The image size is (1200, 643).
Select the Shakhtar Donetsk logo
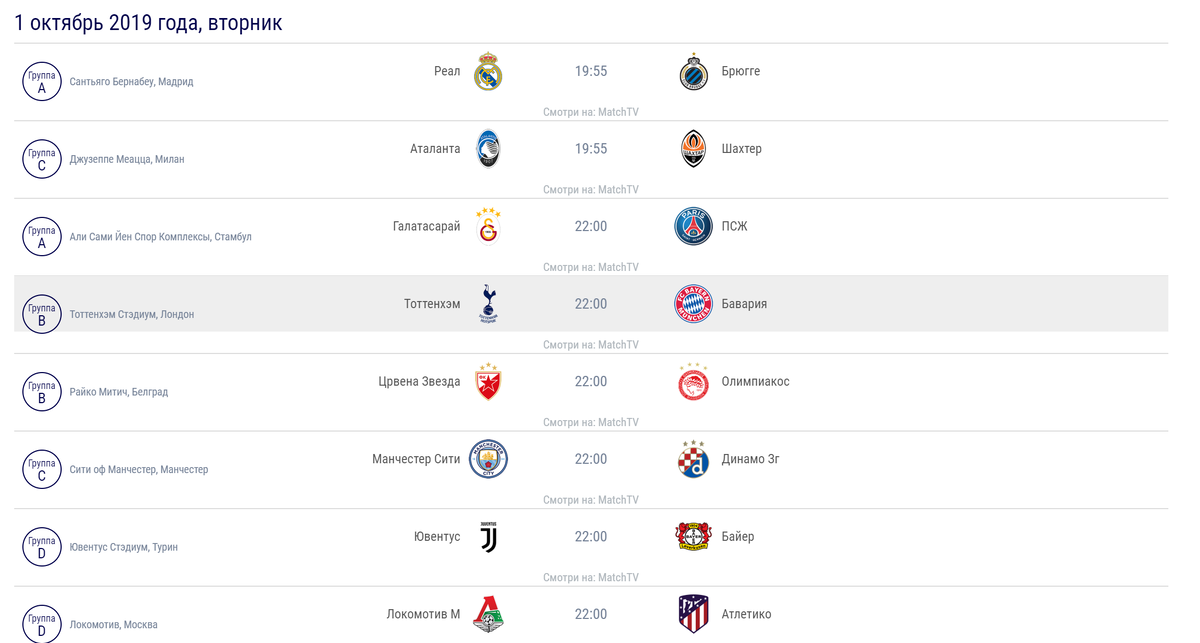click(x=693, y=149)
